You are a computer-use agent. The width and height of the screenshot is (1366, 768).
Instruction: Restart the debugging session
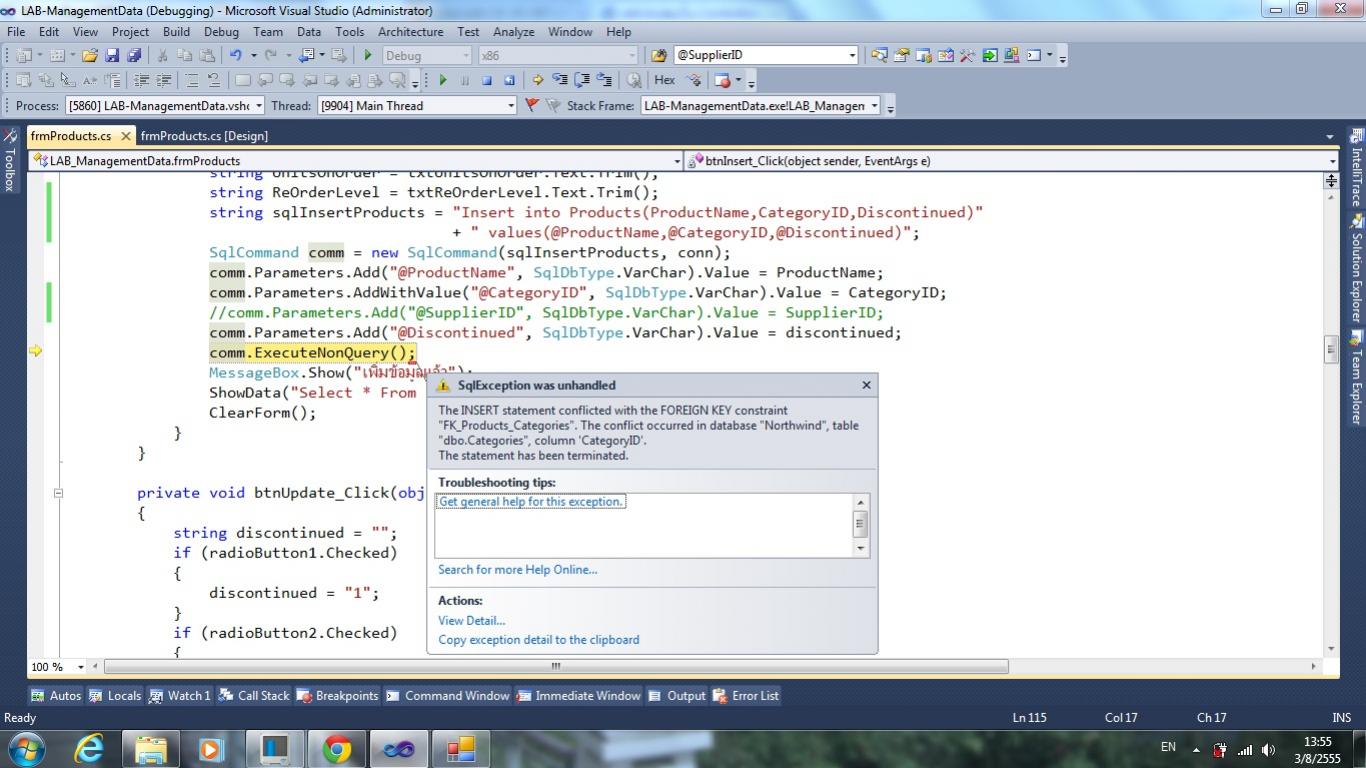click(509, 80)
